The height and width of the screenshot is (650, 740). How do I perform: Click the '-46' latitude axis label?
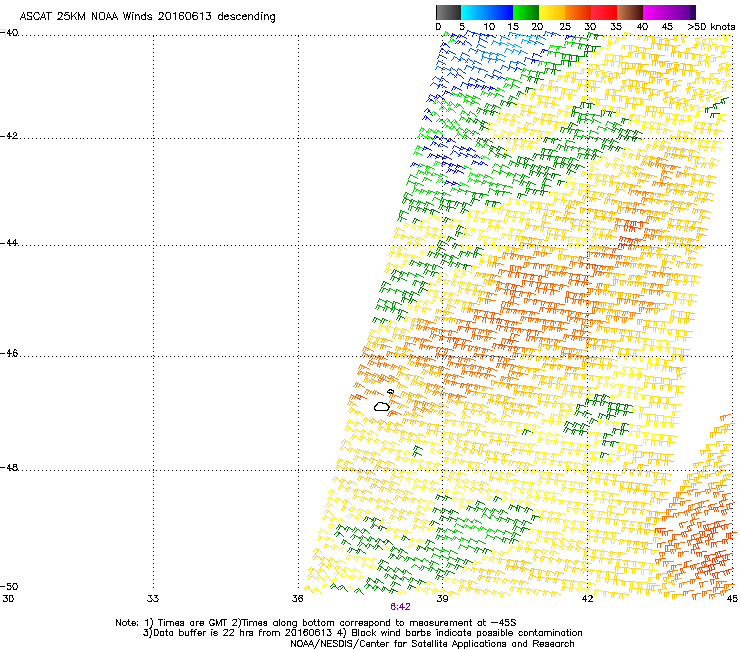tap(9, 354)
